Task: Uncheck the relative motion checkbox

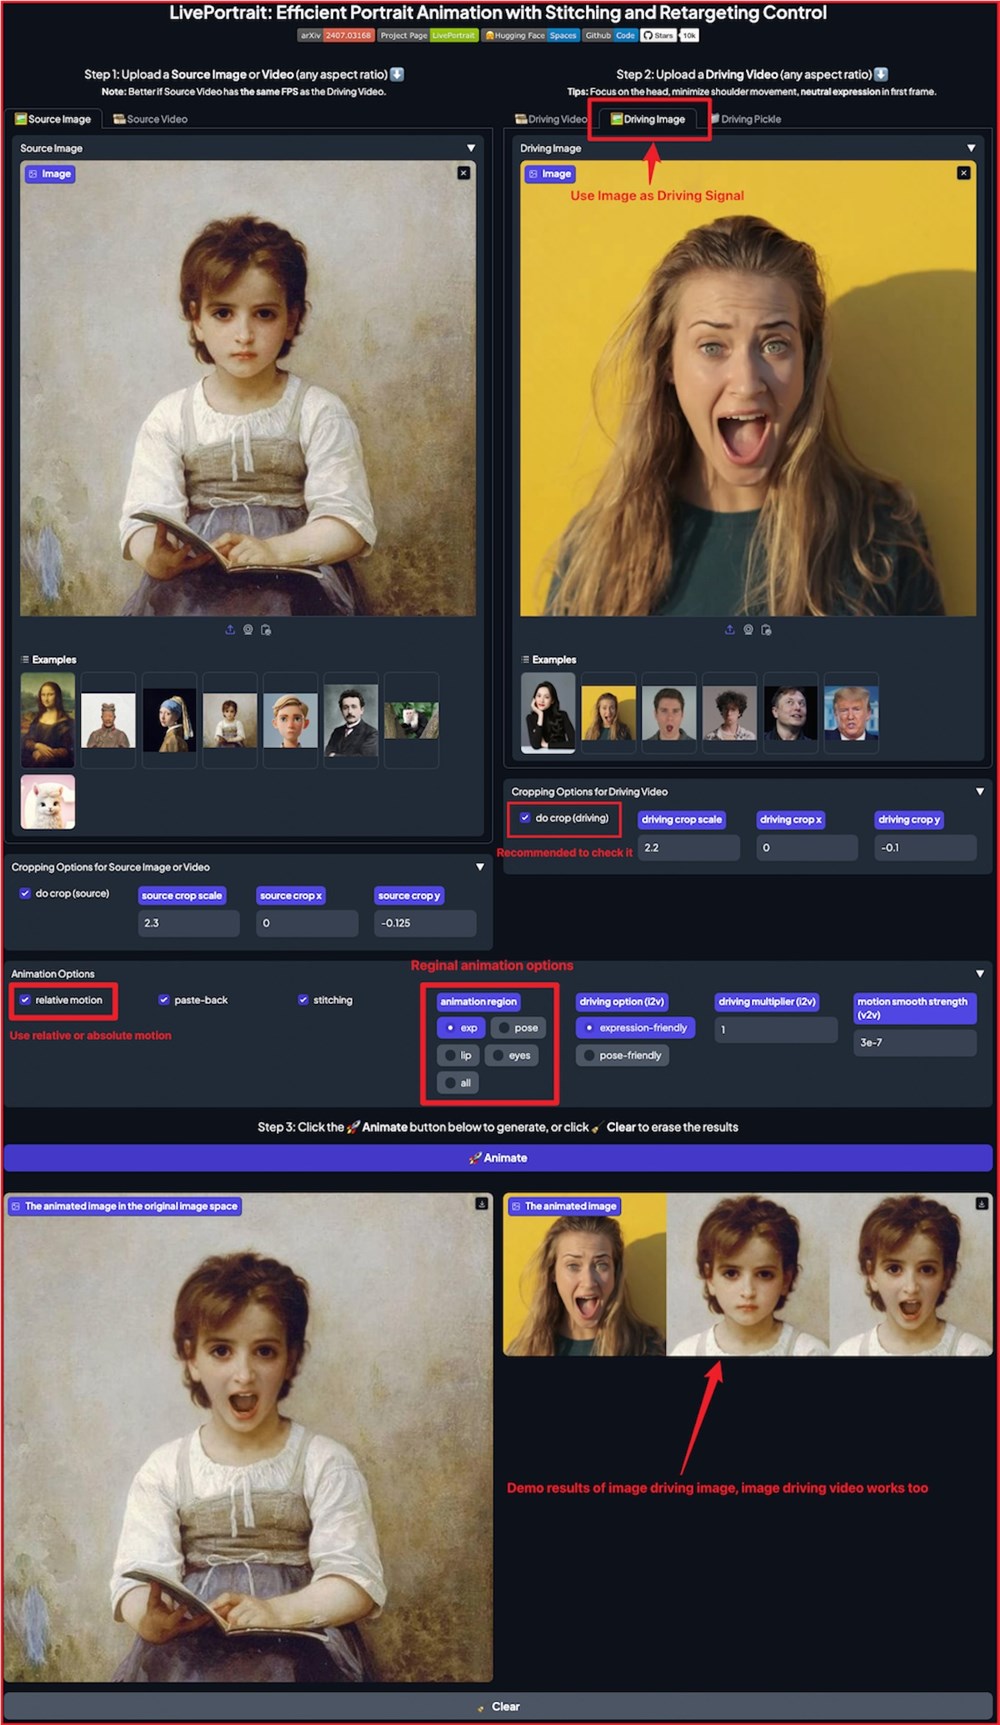Action: pyautogui.click(x=26, y=1000)
